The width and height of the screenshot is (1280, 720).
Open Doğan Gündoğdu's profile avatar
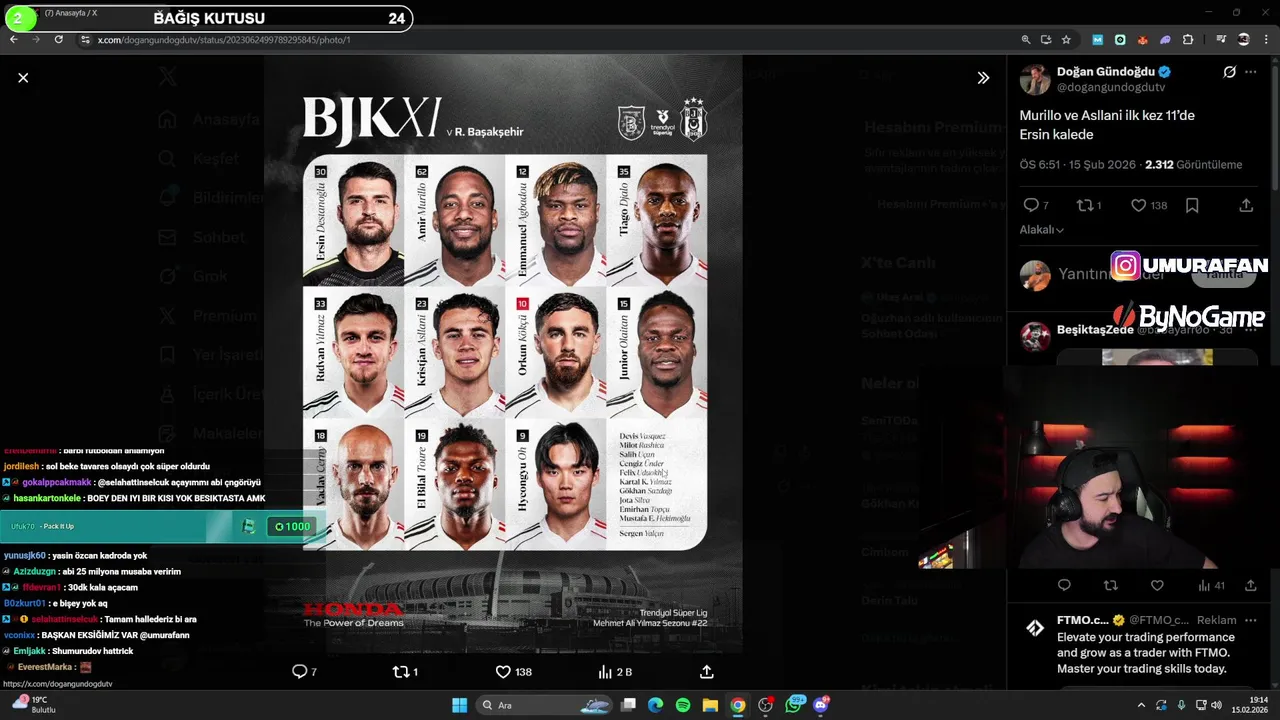coord(1035,79)
